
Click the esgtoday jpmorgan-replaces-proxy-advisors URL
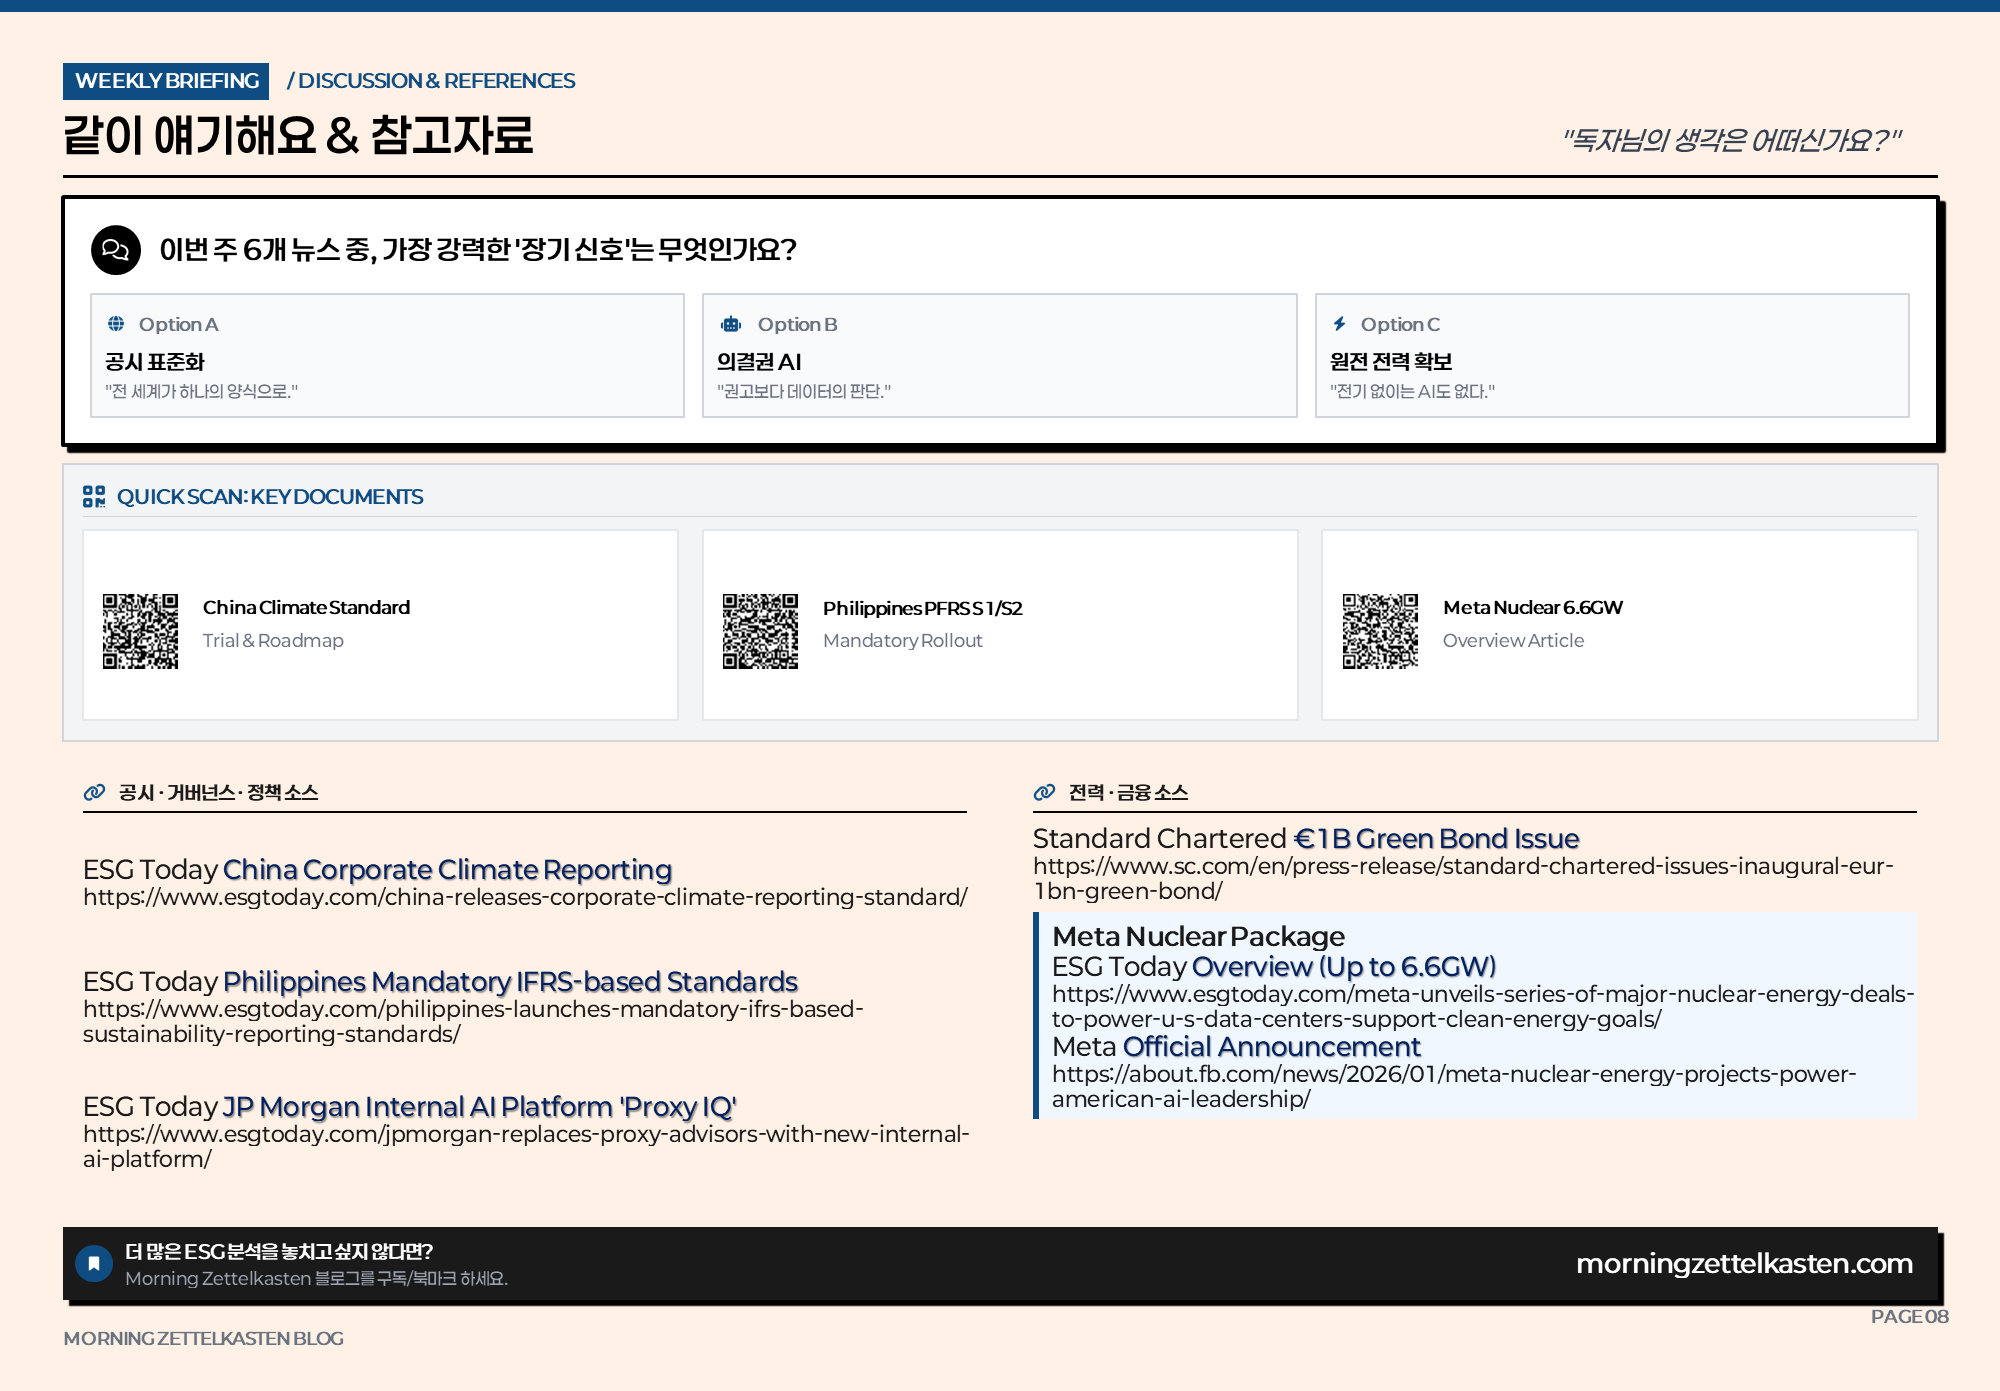click(526, 1146)
